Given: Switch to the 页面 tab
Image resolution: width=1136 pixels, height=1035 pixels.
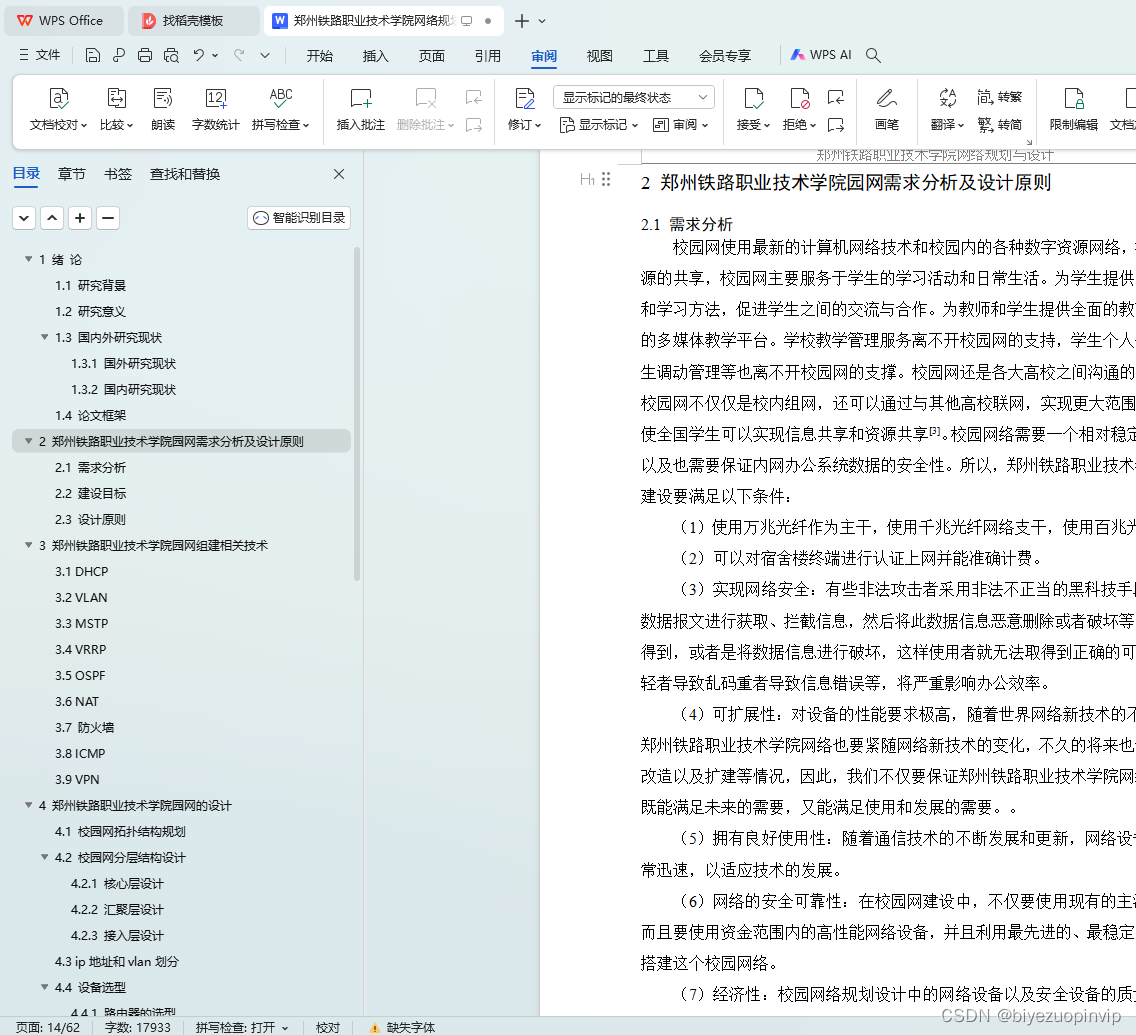Looking at the screenshot, I should 432,56.
